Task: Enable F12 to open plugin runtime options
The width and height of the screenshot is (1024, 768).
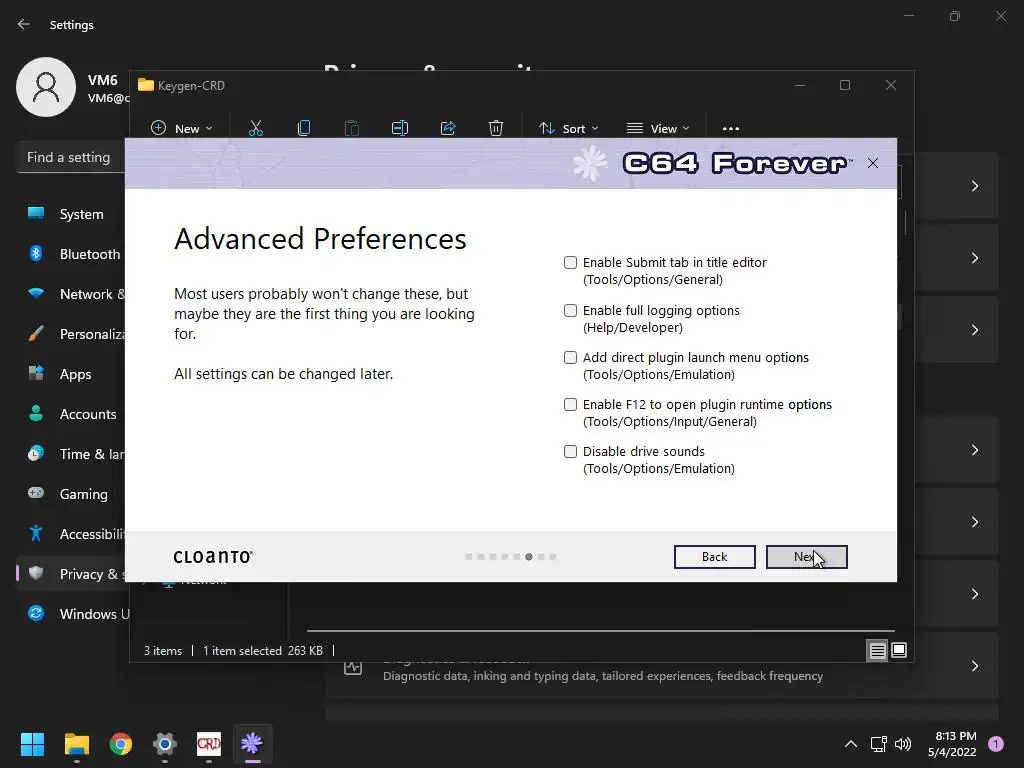Action: pyautogui.click(x=570, y=405)
